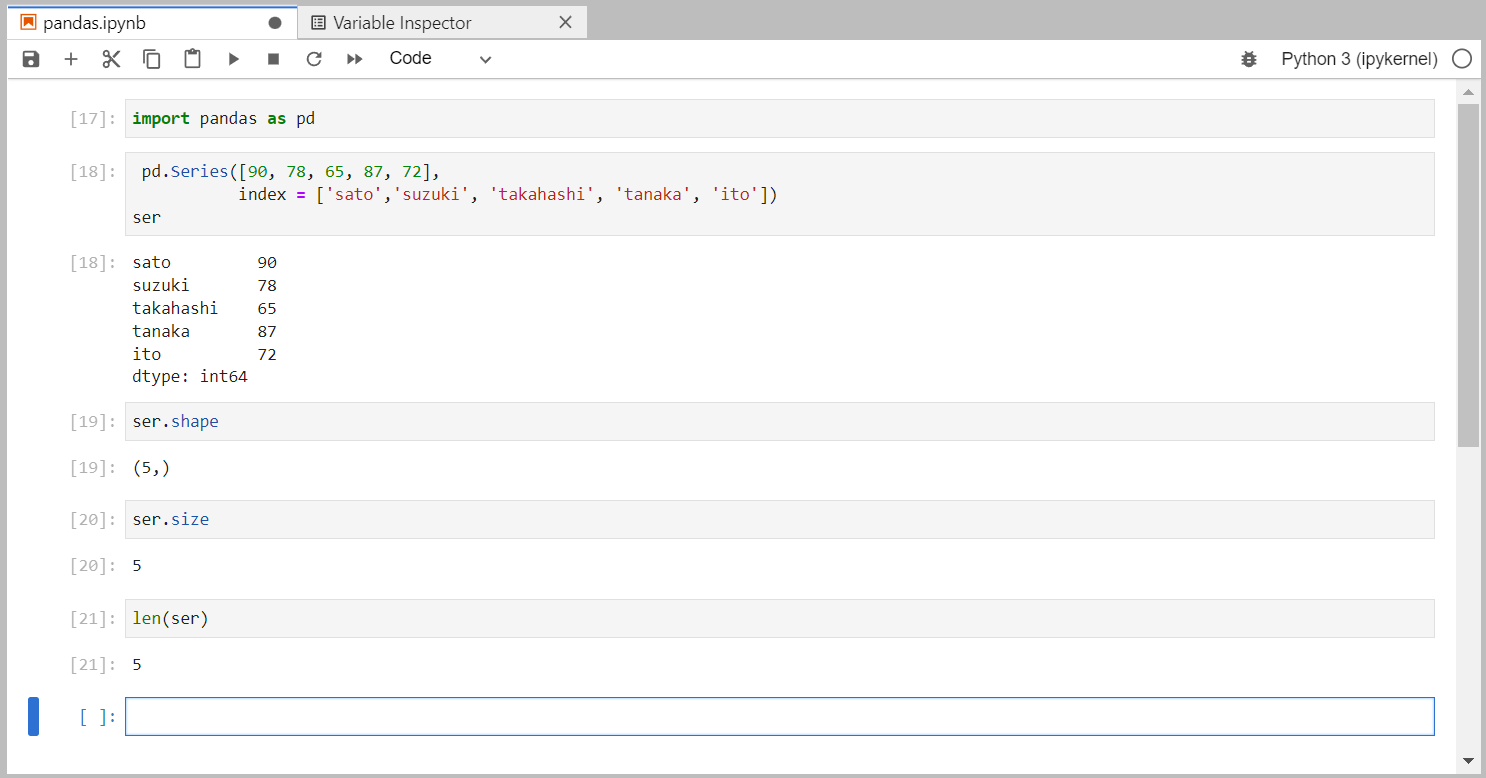Close the Variable Inspector tab
Viewport: 1486px width, 778px height.
click(x=566, y=21)
